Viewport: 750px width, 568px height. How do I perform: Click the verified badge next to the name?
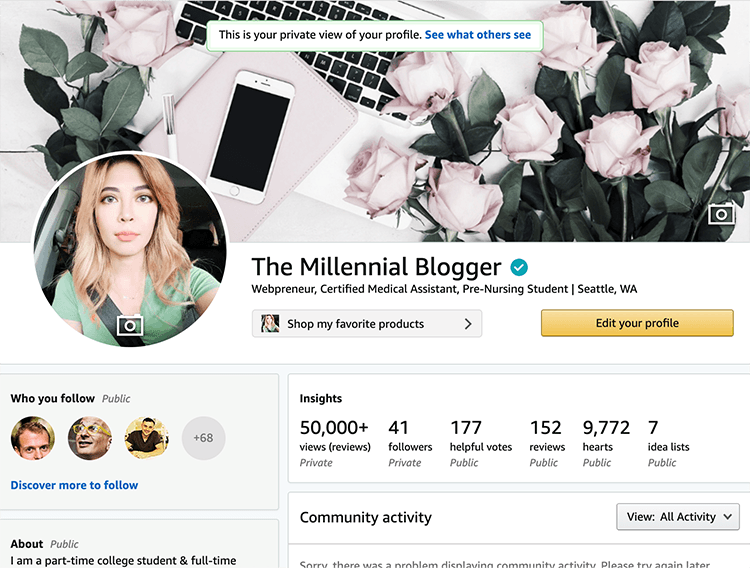[x=519, y=267]
